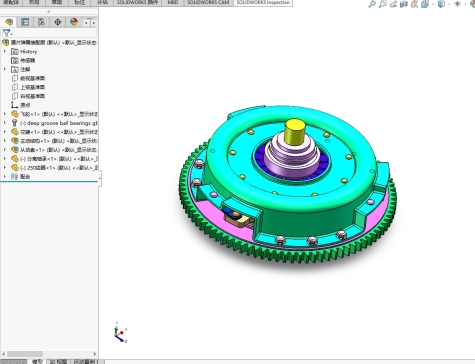The height and width of the screenshot is (364, 475).
Task: Click the next panel-tabs arrow
Action: coord(94,23)
